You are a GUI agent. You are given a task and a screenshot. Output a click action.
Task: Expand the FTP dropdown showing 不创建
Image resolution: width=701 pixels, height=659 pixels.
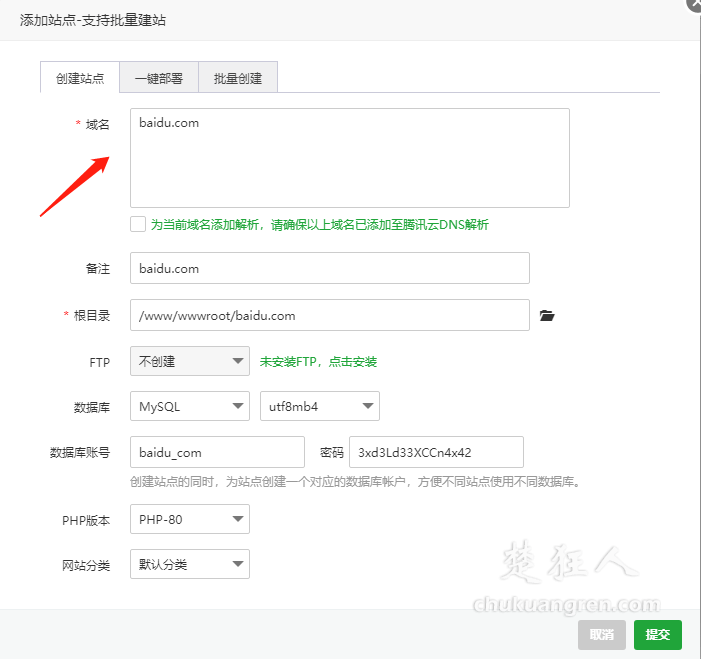[189, 361]
